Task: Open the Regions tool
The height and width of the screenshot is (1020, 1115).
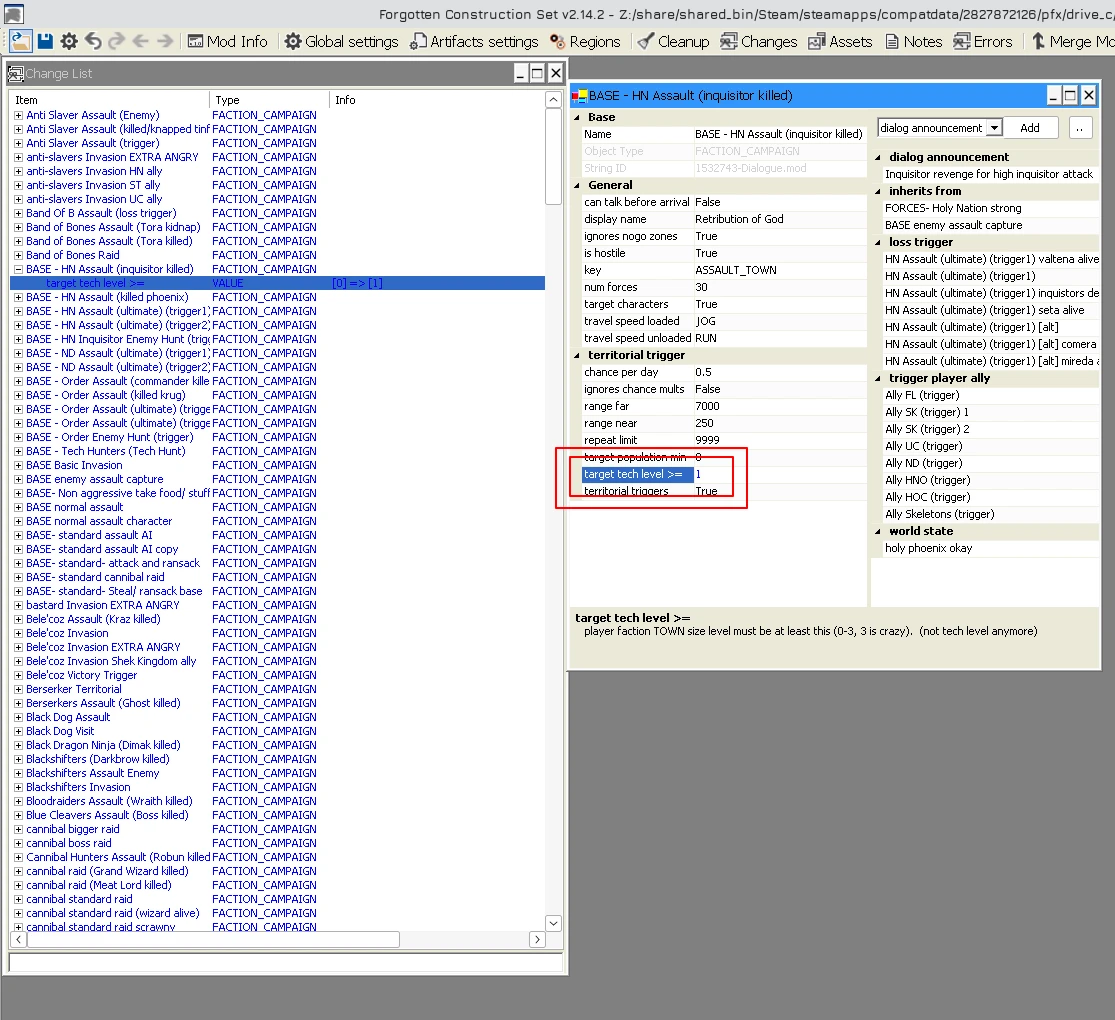Action: click(x=585, y=41)
